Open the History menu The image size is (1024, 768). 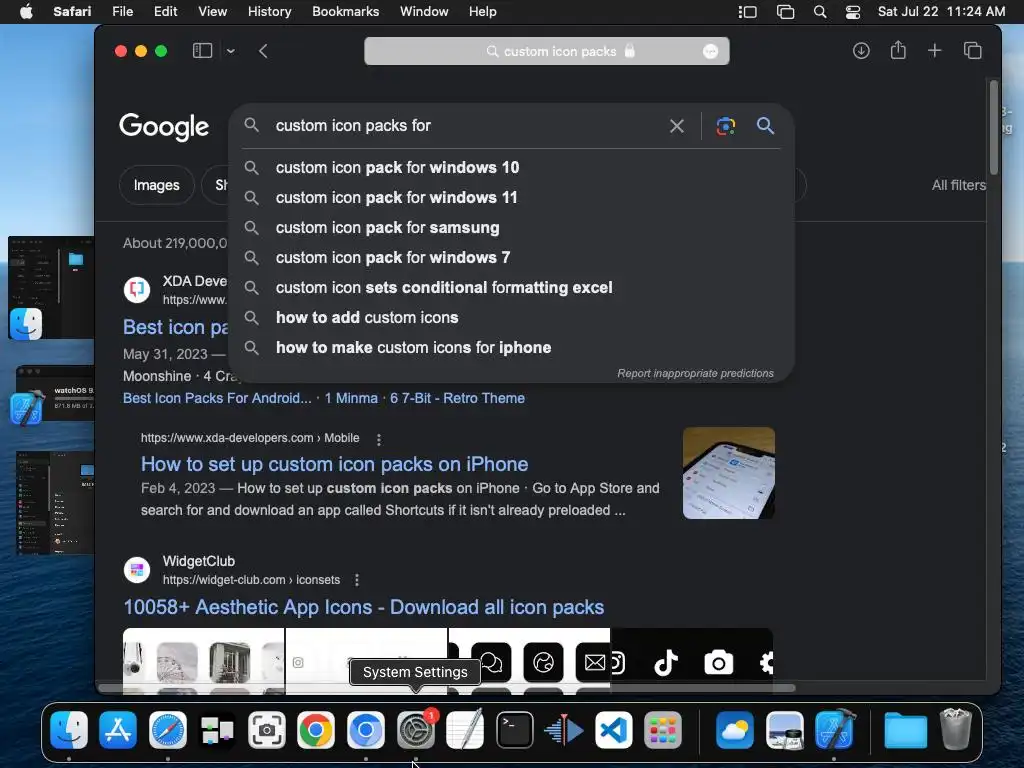coord(269,12)
